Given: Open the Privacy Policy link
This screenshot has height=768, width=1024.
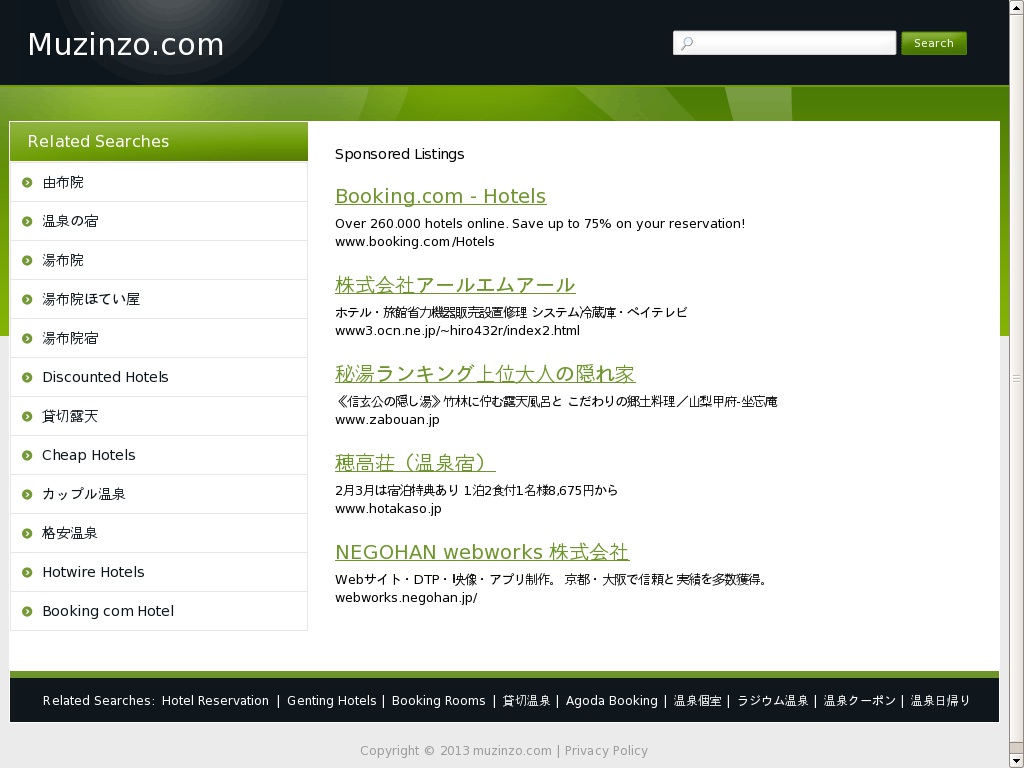Looking at the screenshot, I should point(606,751).
